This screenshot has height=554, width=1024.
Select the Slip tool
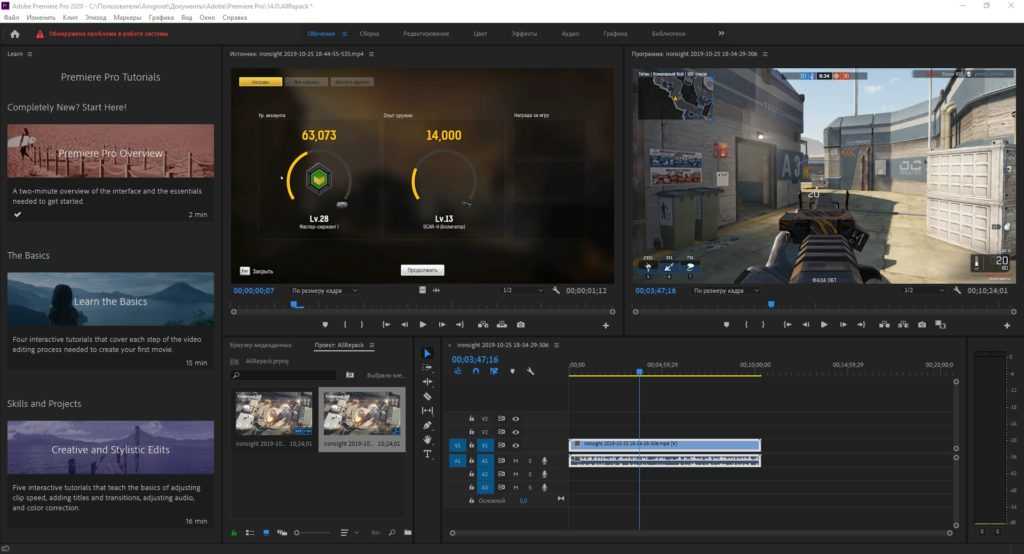[427, 411]
